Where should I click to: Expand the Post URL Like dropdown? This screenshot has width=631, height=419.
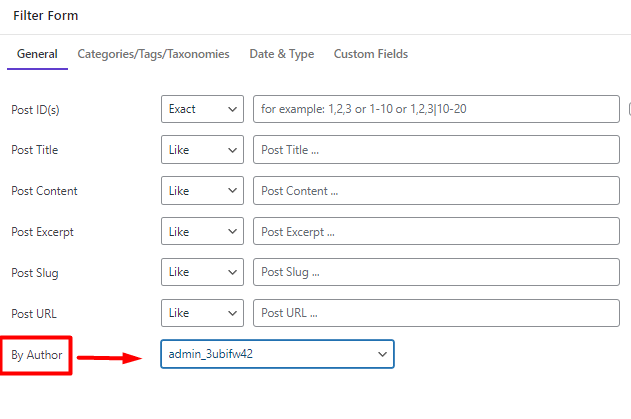(x=202, y=313)
